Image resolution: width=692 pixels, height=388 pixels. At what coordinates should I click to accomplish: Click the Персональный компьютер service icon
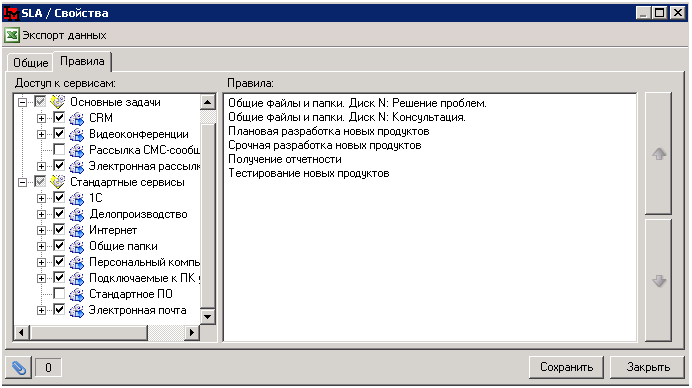pos(76,262)
